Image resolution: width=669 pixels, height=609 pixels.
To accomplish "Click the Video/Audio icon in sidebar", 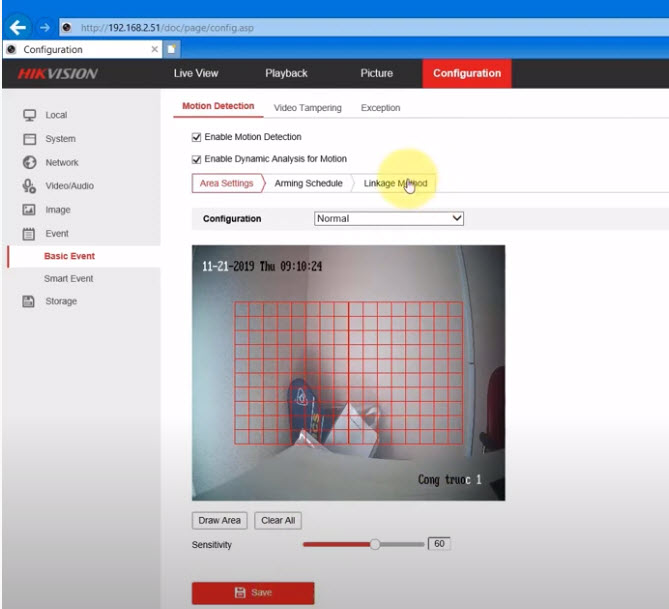I will tap(29, 186).
